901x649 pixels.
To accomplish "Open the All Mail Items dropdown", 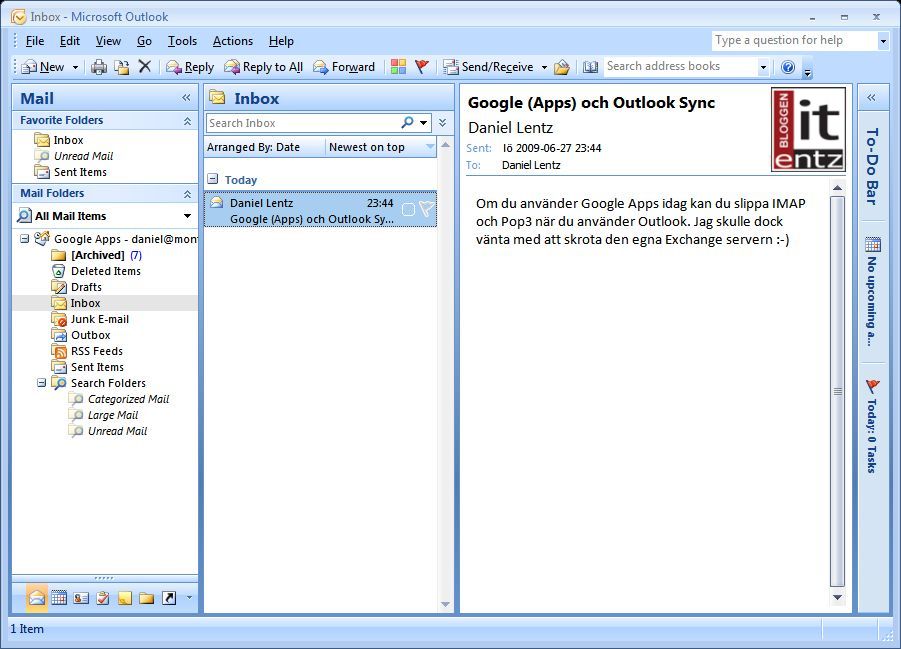I will (187, 216).
